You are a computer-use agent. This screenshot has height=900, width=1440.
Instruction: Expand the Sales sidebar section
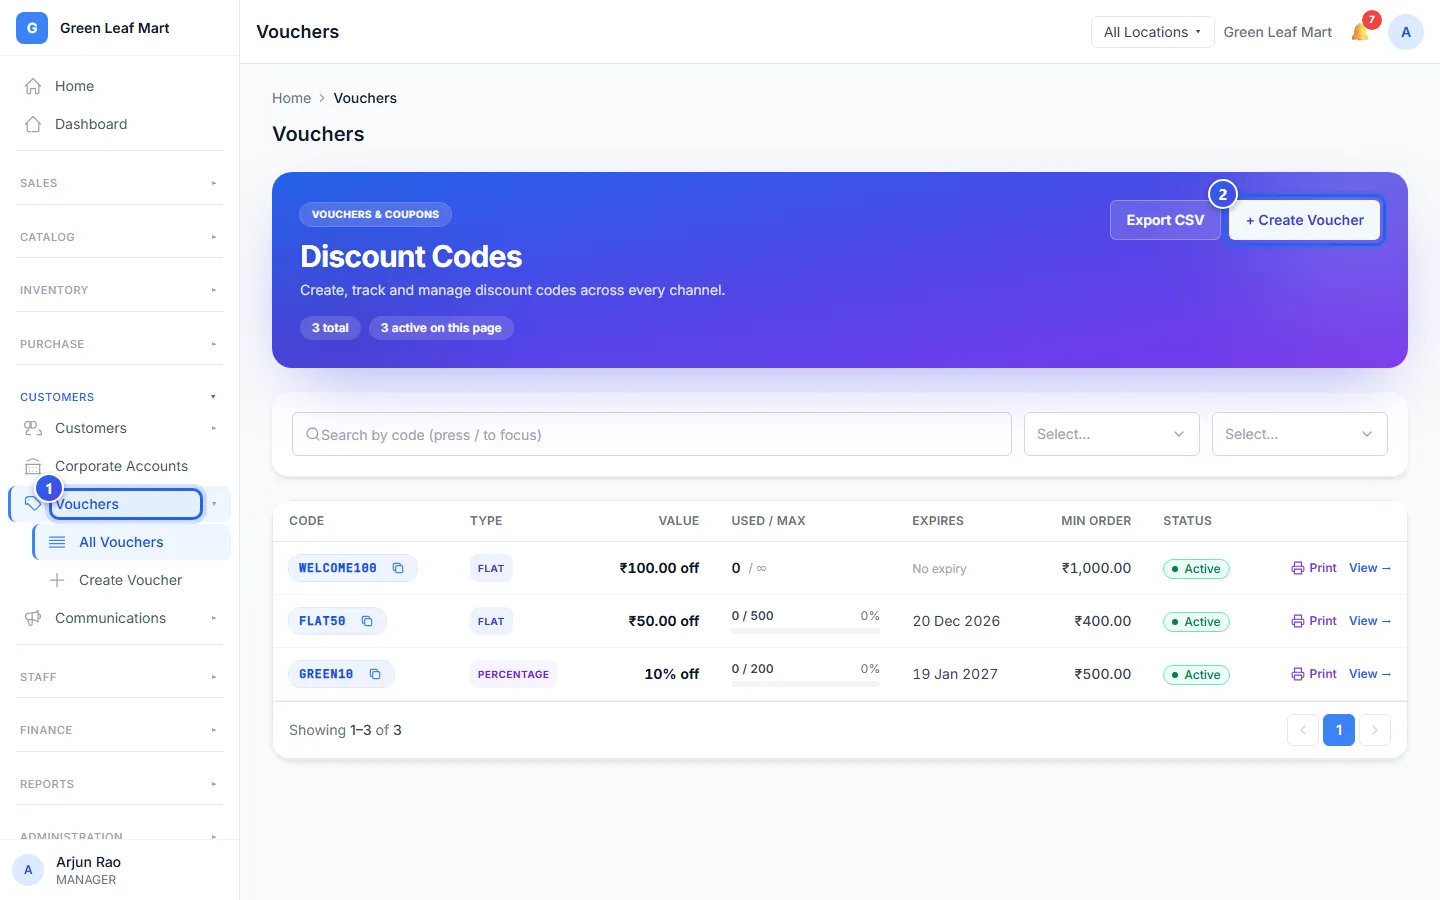(x=120, y=183)
